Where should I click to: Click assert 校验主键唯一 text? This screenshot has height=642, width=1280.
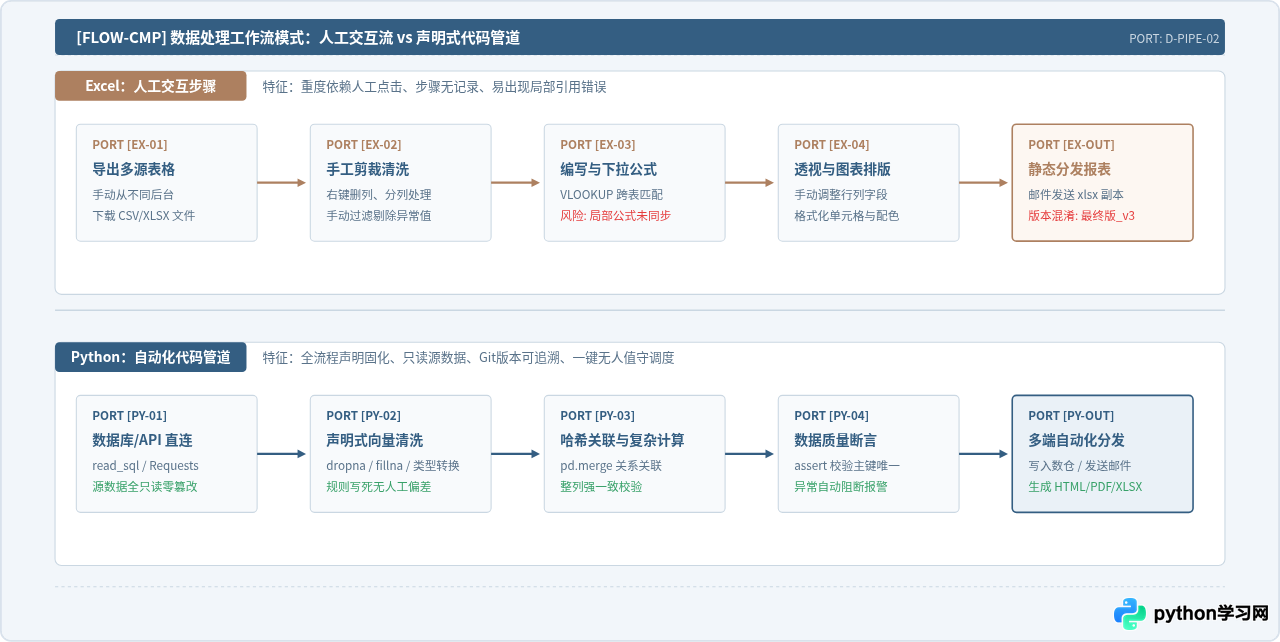847,466
